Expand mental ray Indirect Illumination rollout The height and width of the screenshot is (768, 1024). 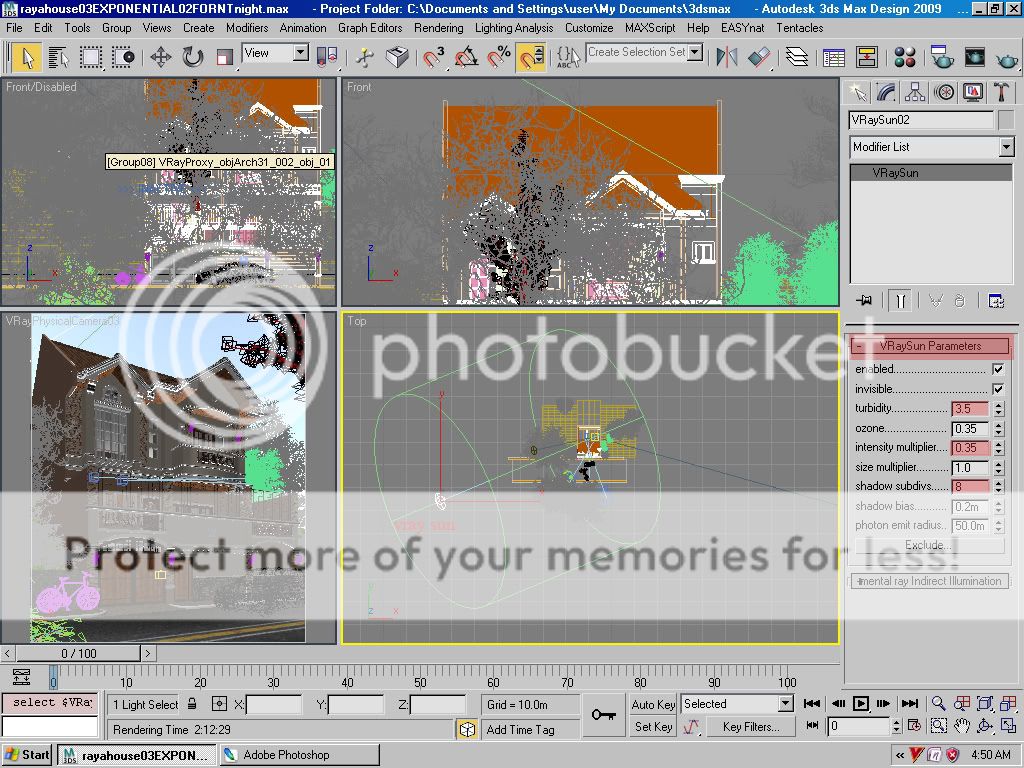tap(930, 581)
